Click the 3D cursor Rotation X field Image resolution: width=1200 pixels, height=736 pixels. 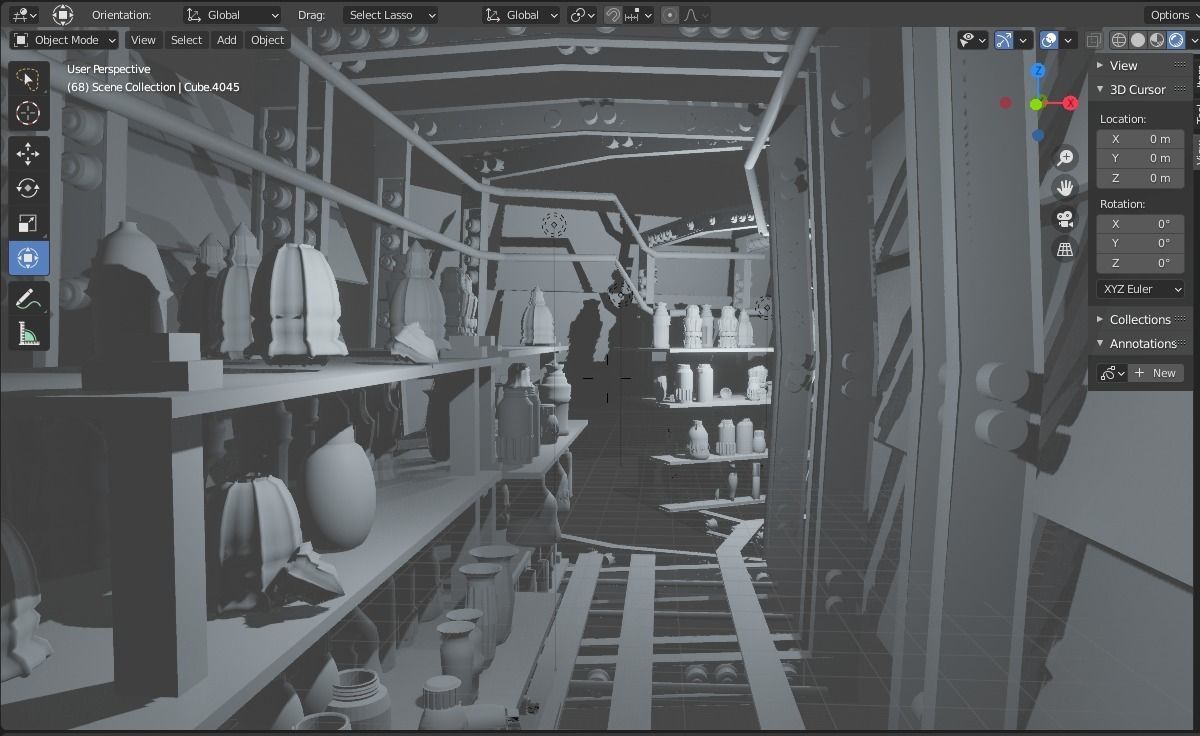click(1140, 224)
